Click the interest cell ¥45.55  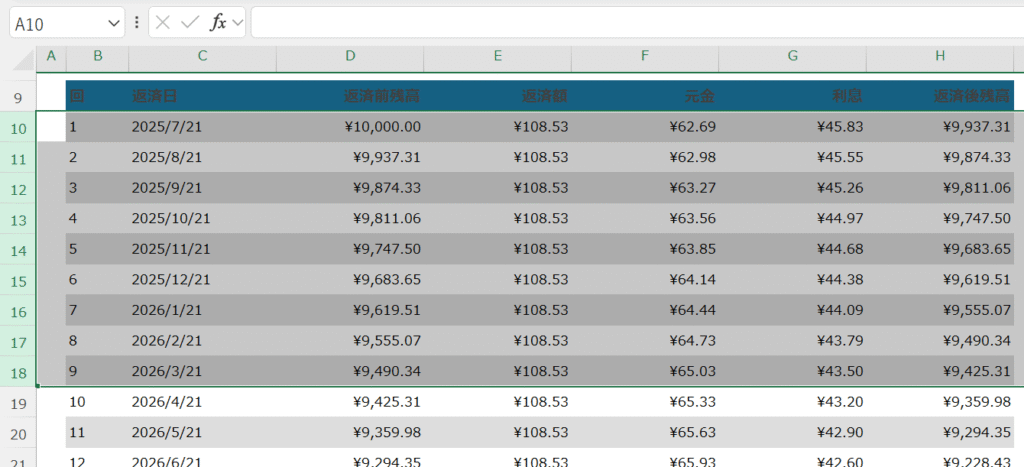793,157
